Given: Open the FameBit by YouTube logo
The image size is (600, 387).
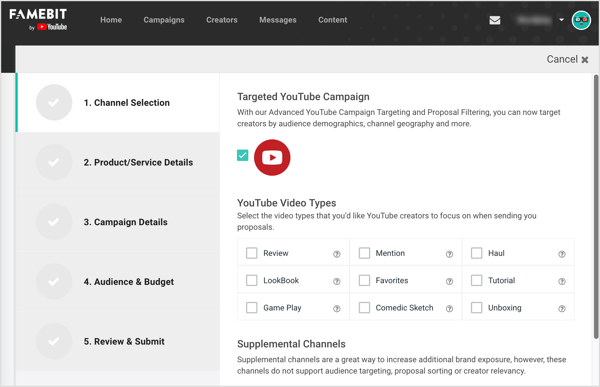Looking at the screenshot, I should click(x=38, y=20).
